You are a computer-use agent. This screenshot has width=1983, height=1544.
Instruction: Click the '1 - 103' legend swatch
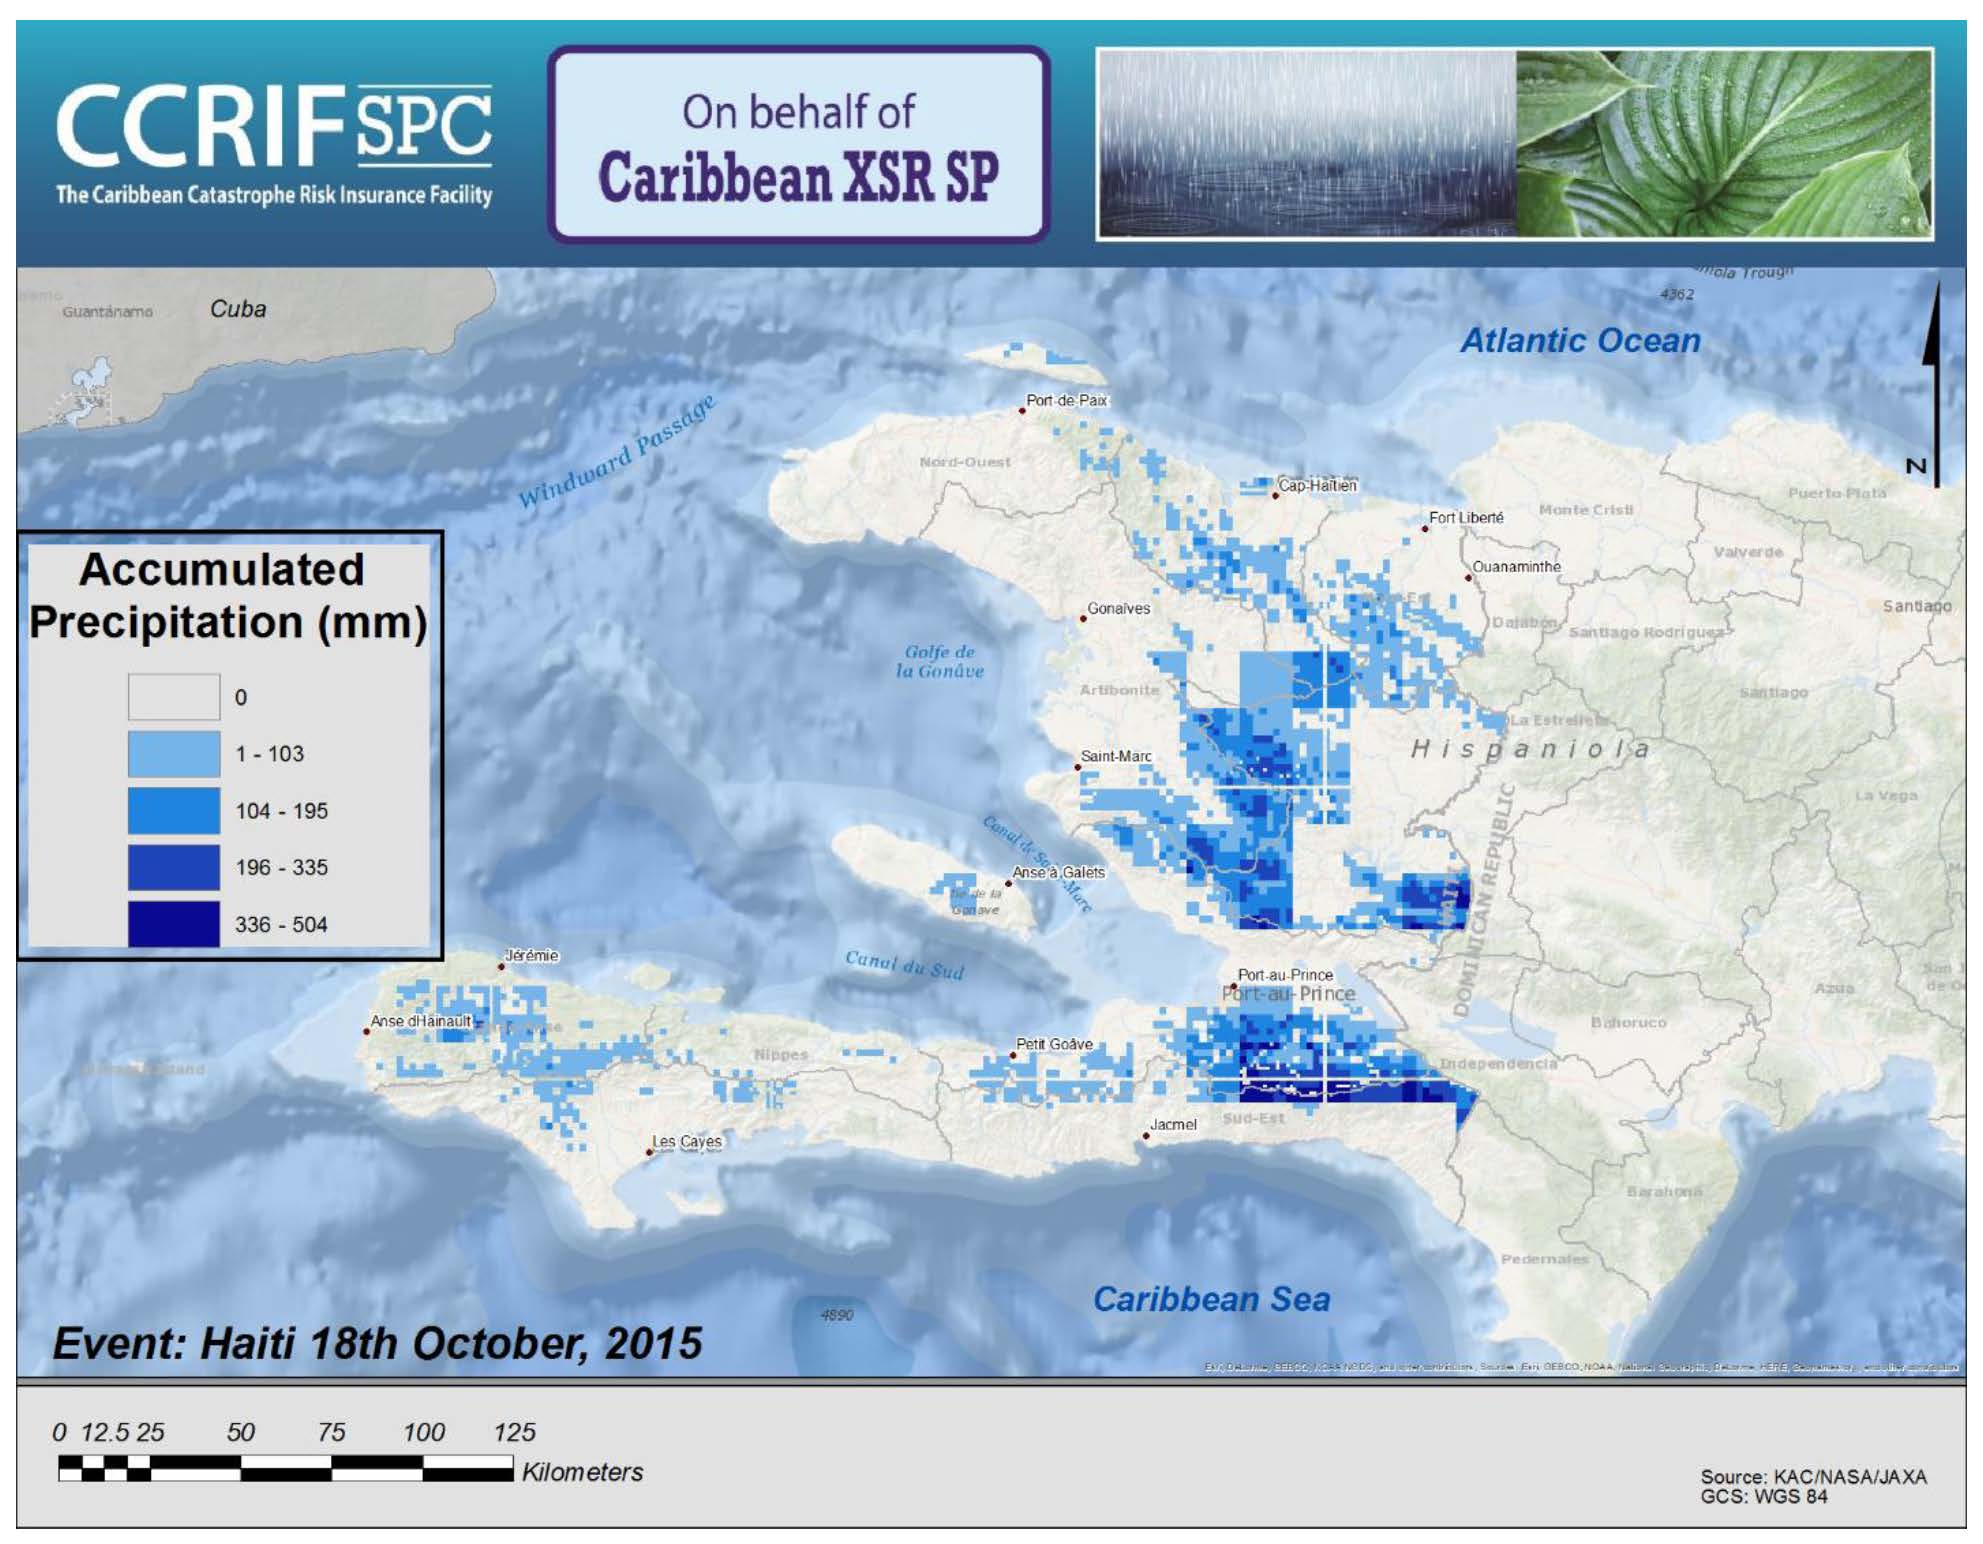174,754
